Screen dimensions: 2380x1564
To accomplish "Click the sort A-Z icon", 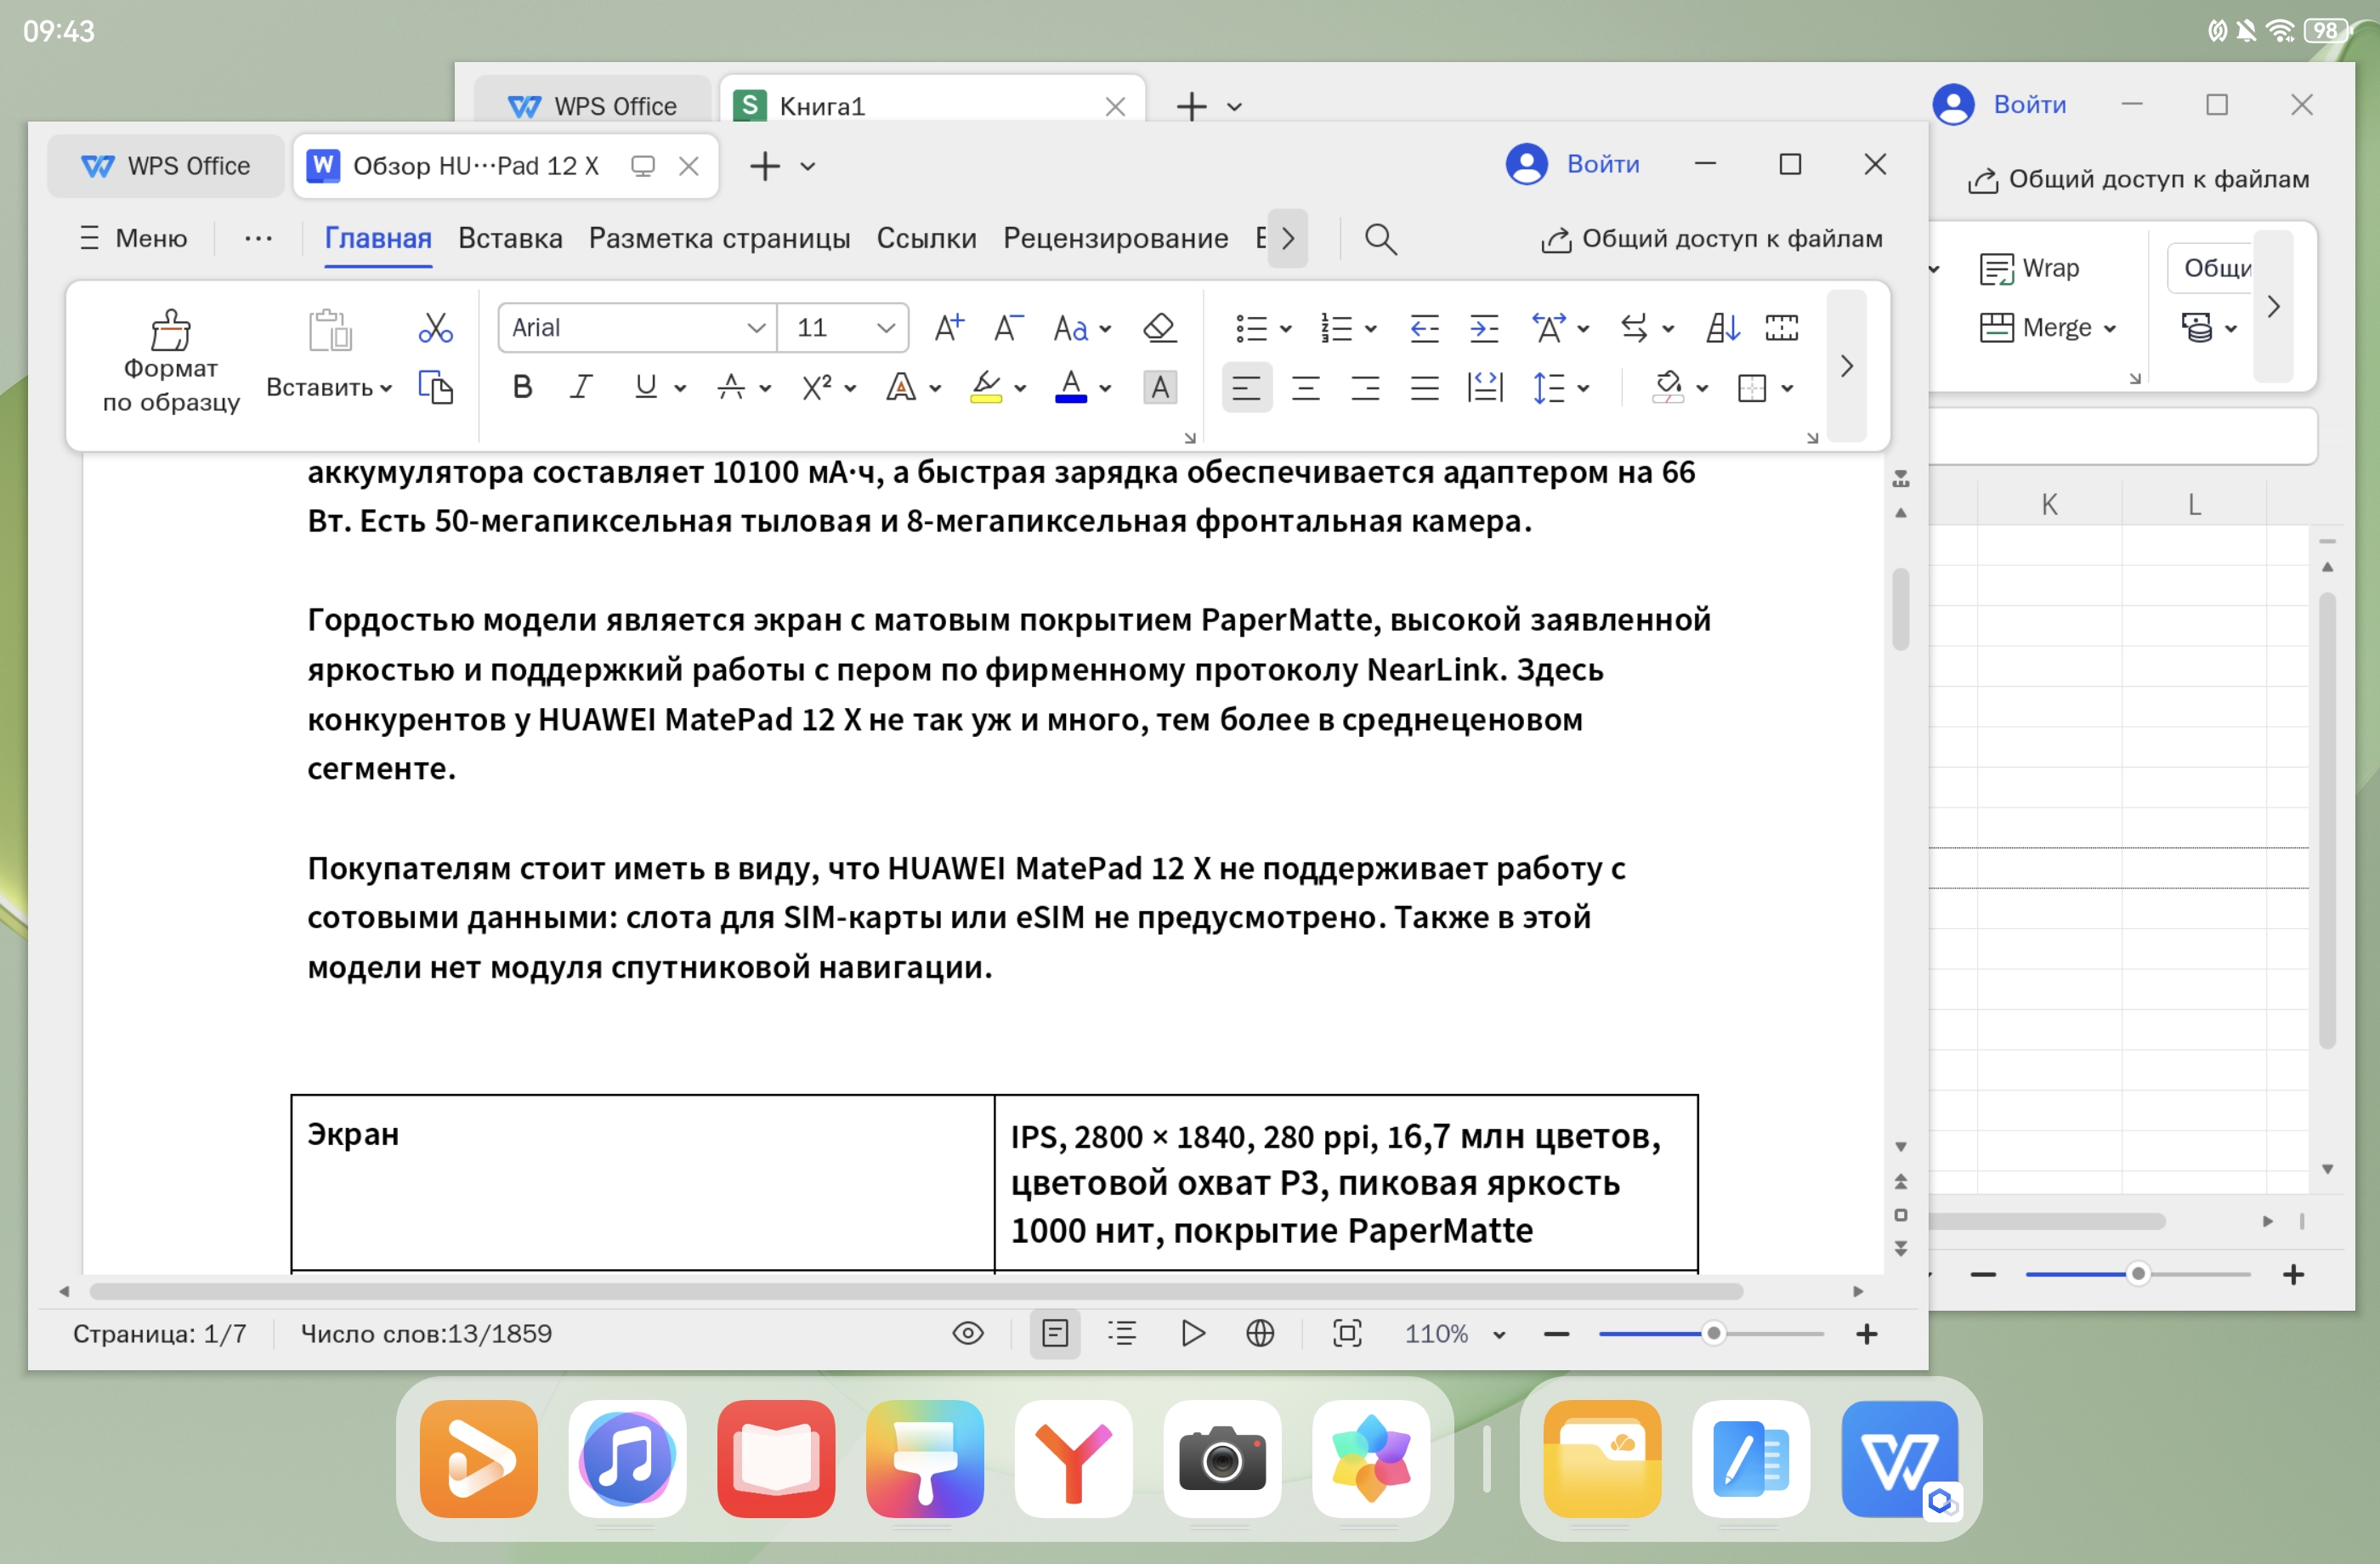I will pos(1722,328).
